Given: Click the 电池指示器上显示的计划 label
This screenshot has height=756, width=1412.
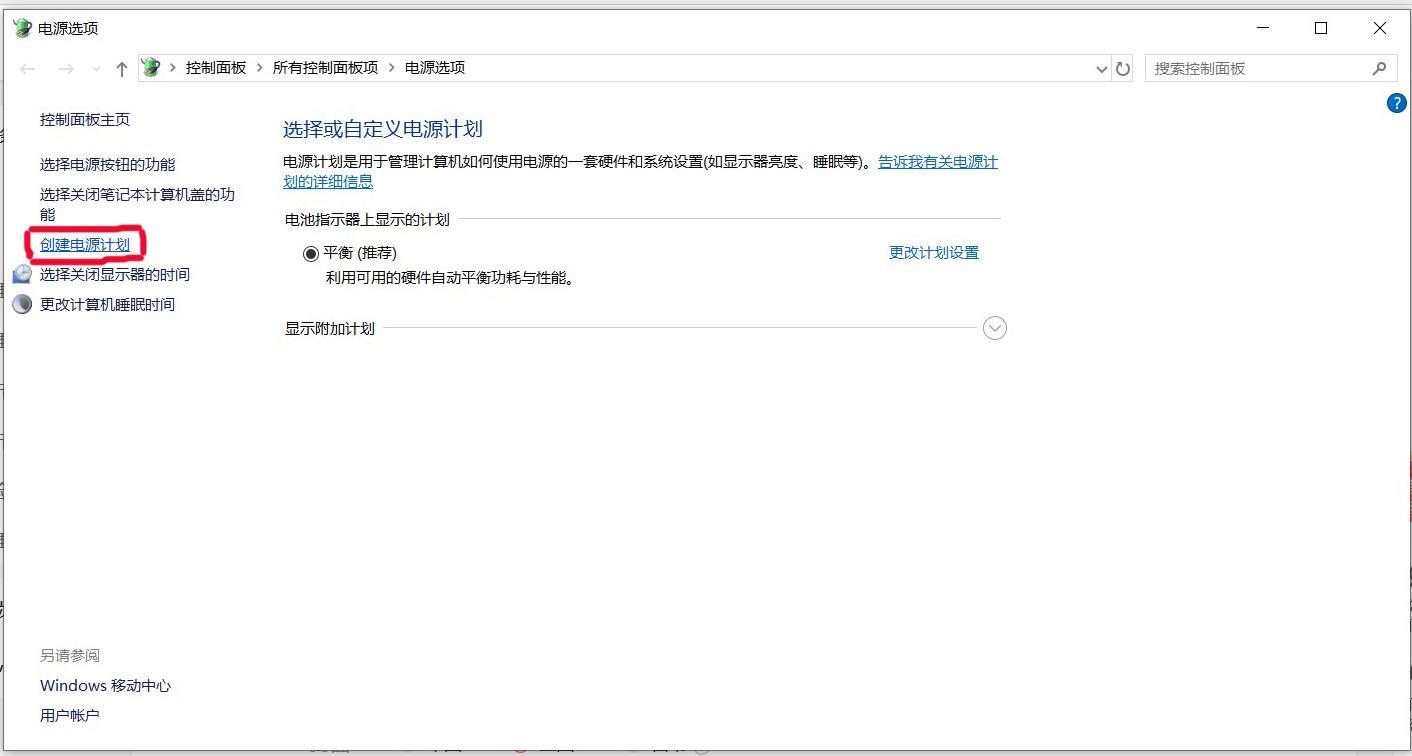Looking at the screenshot, I should (367, 219).
